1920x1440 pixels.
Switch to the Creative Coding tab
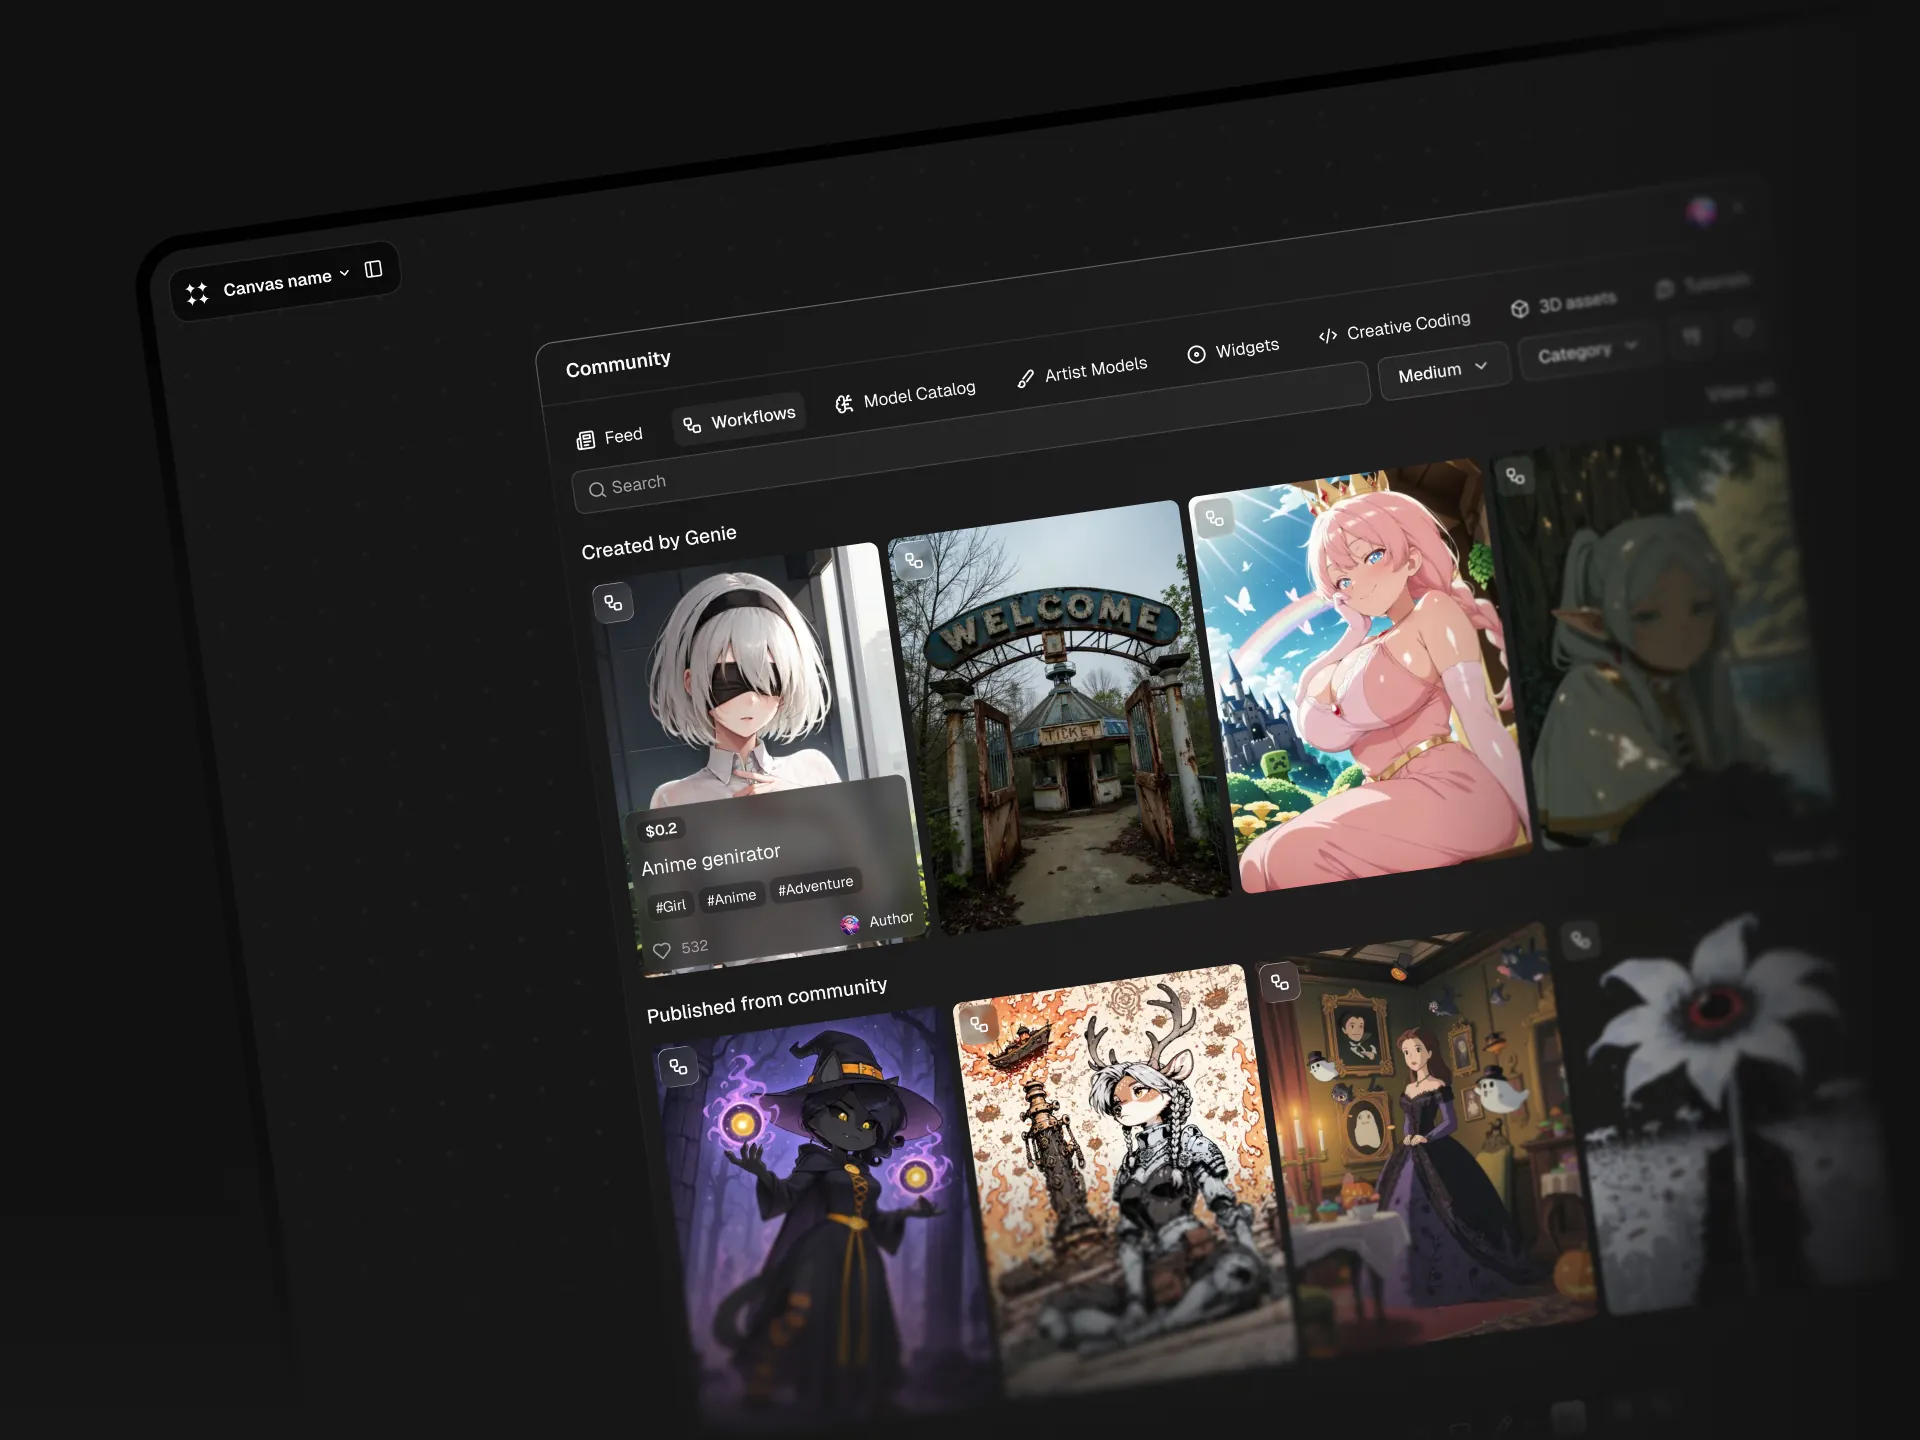pos(1395,326)
